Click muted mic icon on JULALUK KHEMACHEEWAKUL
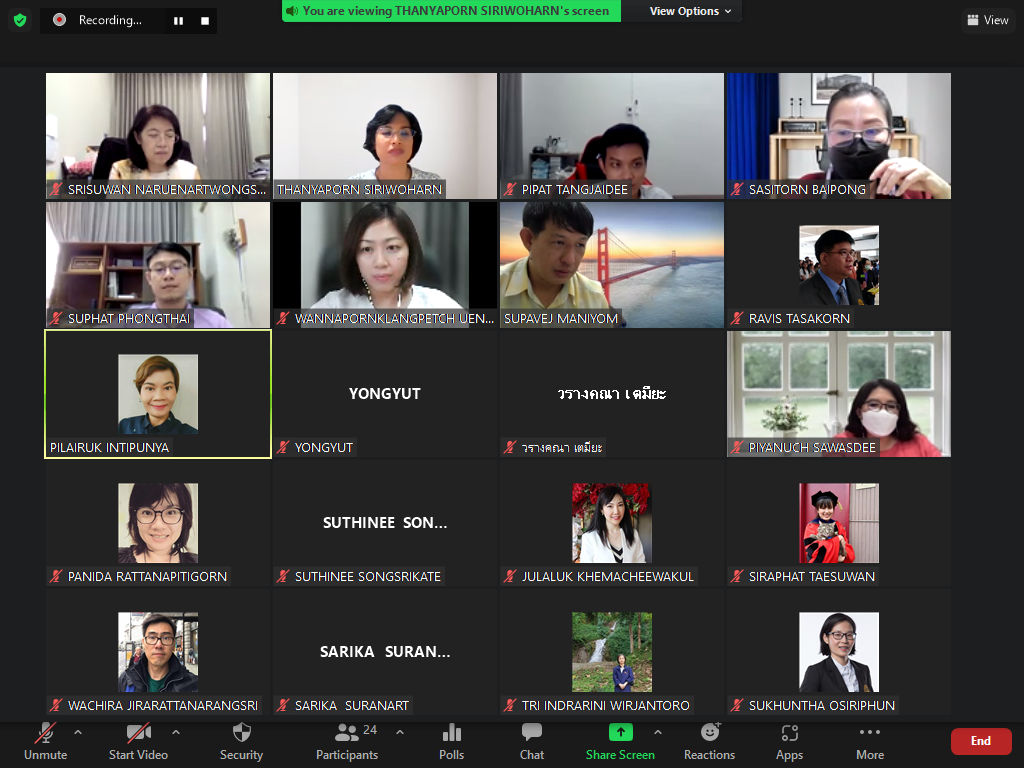This screenshot has height=768, width=1024. tap(510, 577)
